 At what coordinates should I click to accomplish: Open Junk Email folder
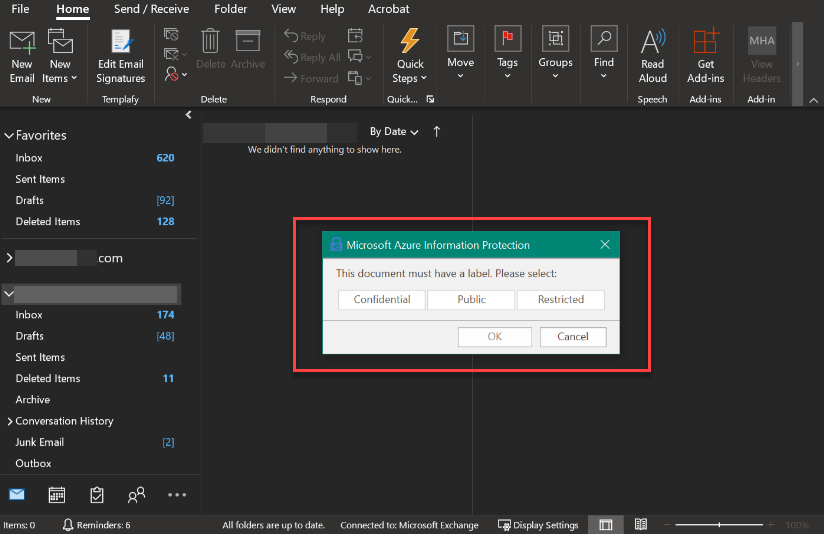point(95,442)
